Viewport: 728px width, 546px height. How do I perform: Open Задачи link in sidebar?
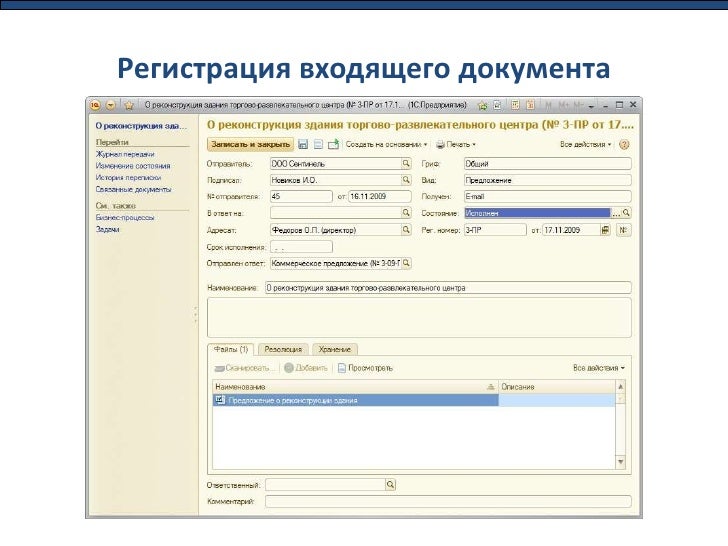pyautogui.click(x=107, y=229)
